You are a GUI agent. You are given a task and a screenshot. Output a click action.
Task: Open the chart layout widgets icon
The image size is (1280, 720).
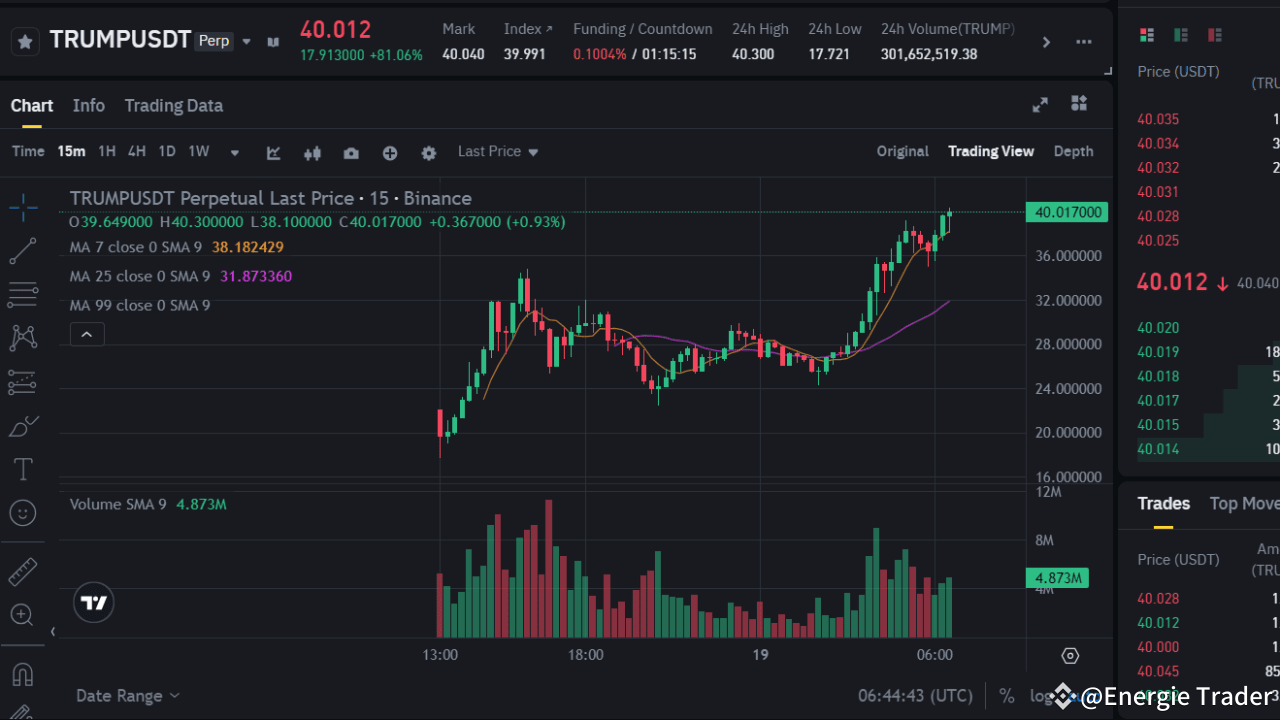(1078, 103)
